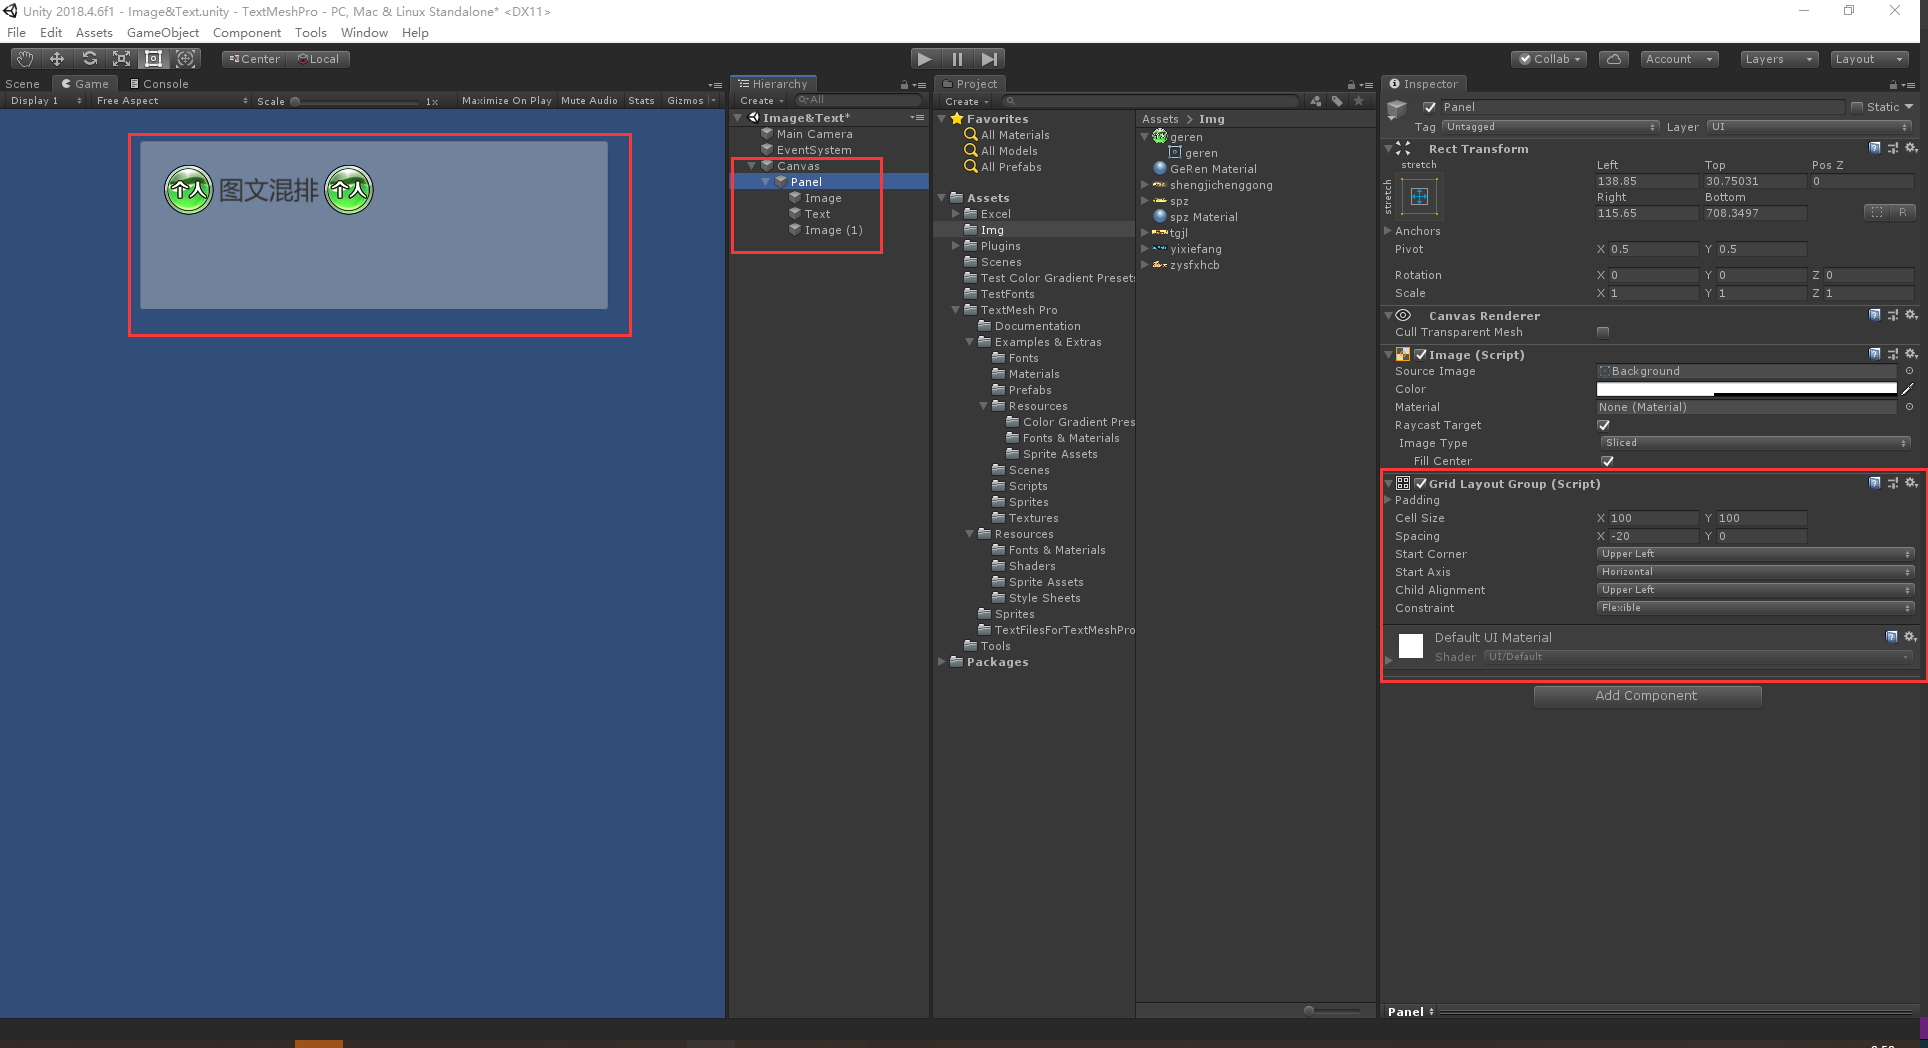The width and height of the screenshot is (1928, 1048).
Task: Select the Hand tool in the toolbar
Action: pos(23,58)
